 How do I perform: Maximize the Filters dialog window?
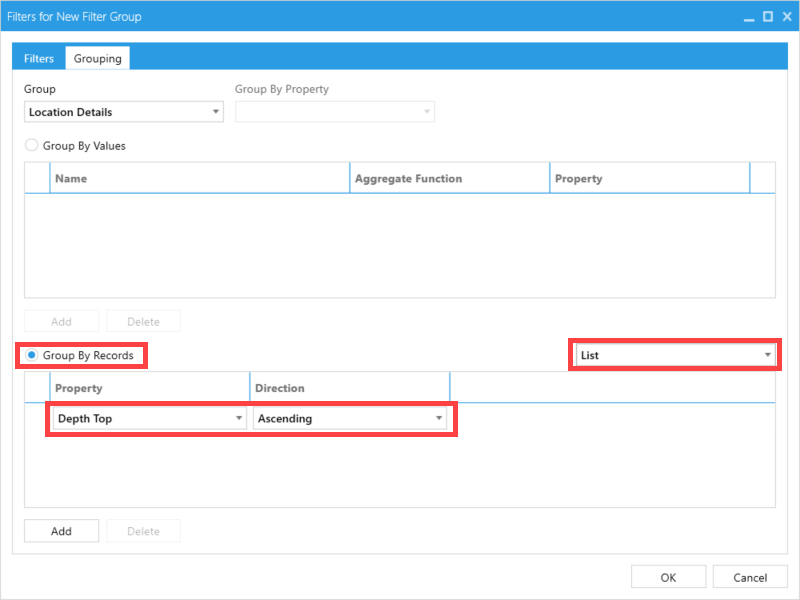point(768,17)
